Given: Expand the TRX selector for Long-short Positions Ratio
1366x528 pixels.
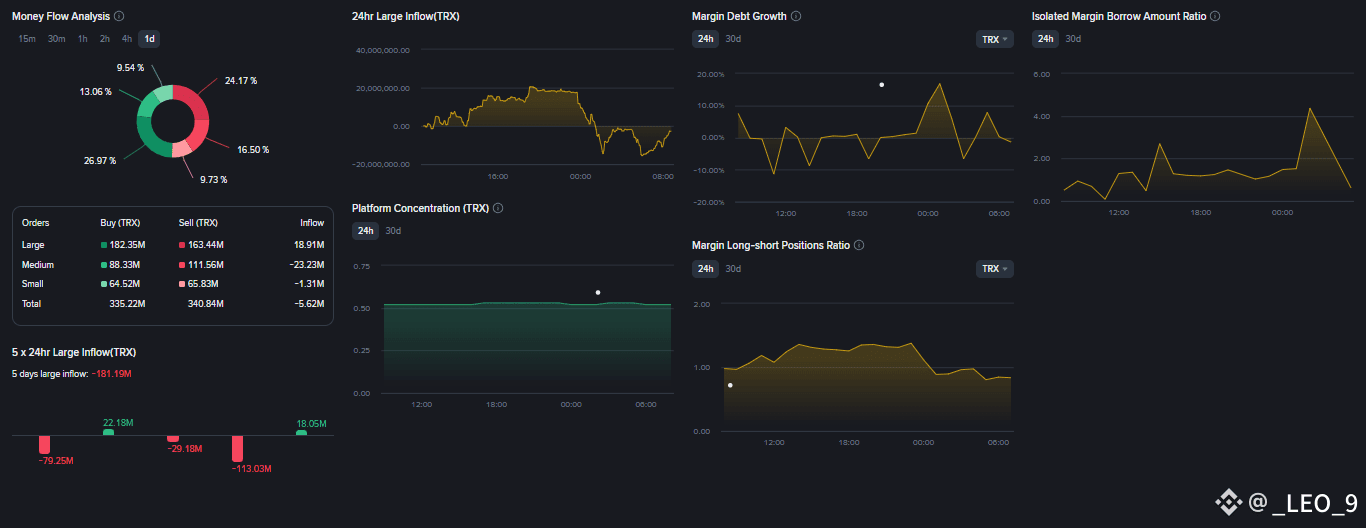Looking at the screenshot, I should (x=994, y=269).
